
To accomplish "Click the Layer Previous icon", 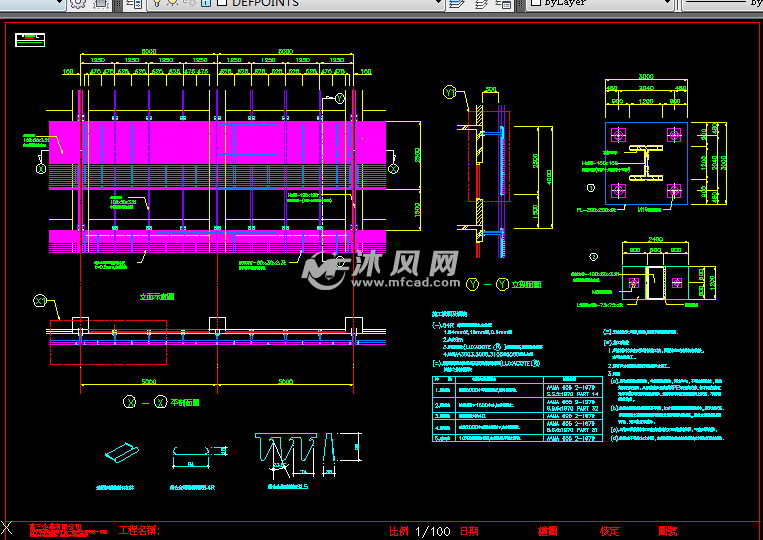I will 481,3.
